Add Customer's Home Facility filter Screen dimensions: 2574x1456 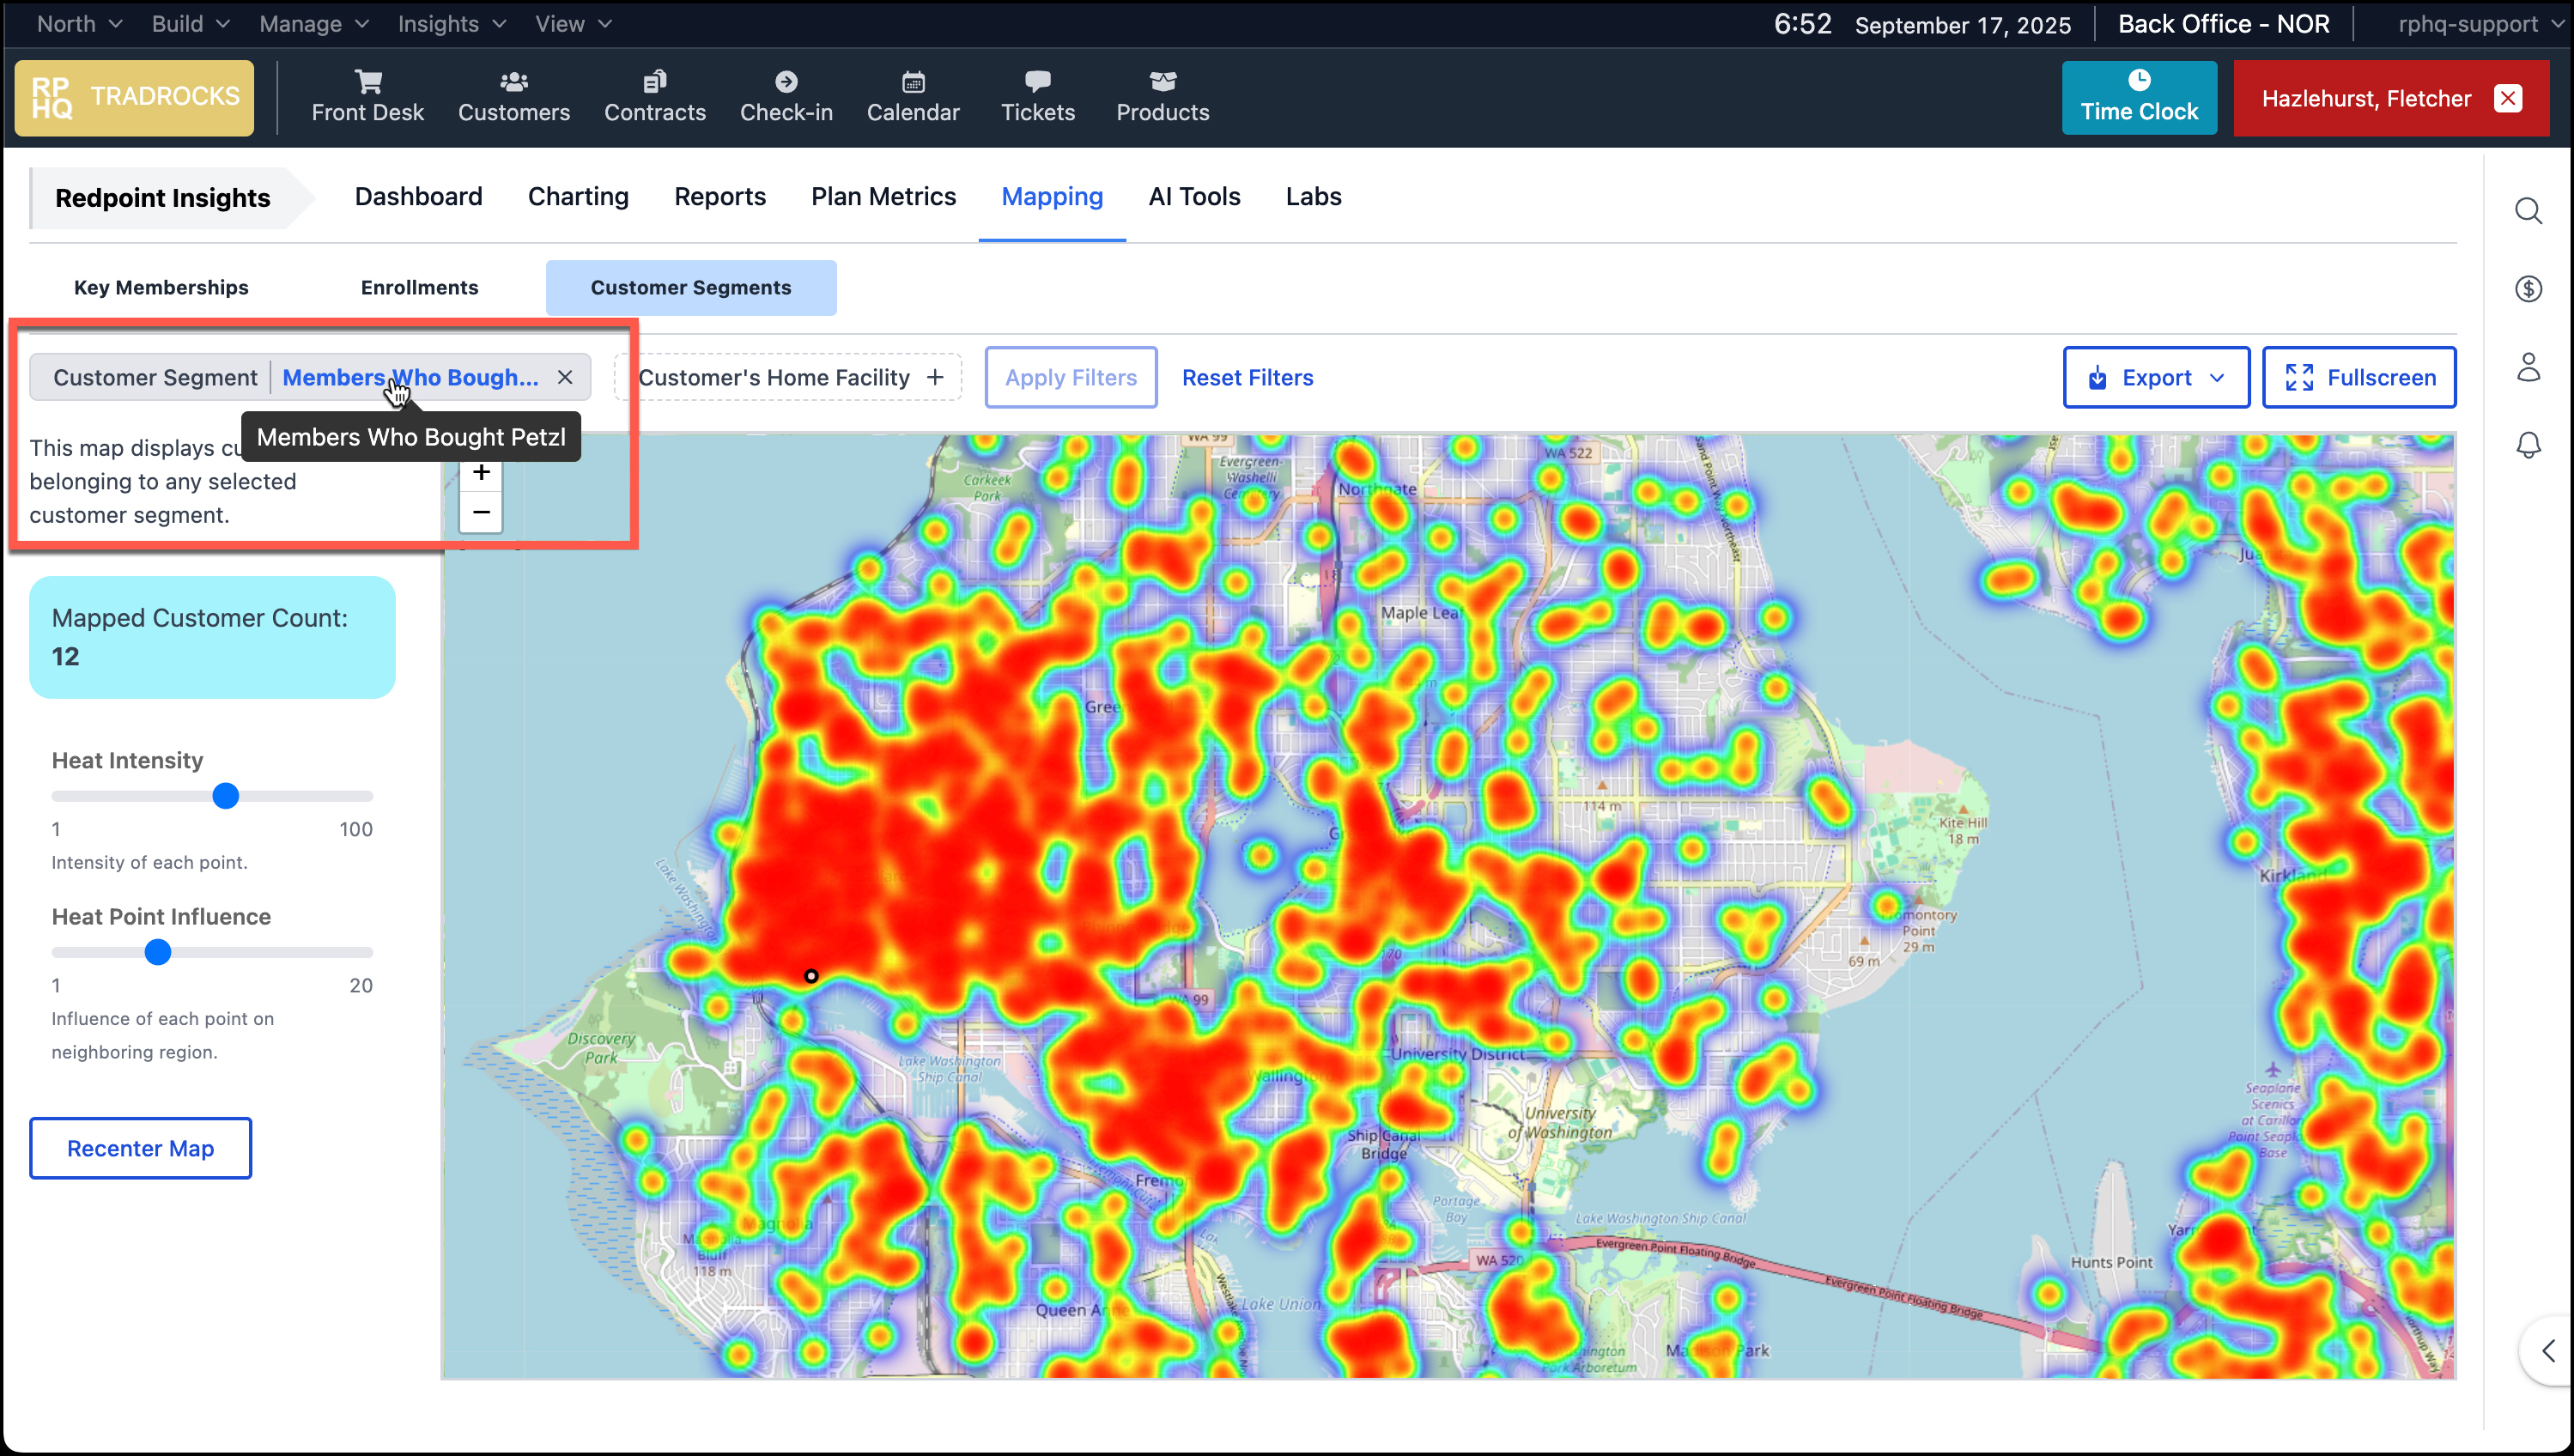coord(788,377)
